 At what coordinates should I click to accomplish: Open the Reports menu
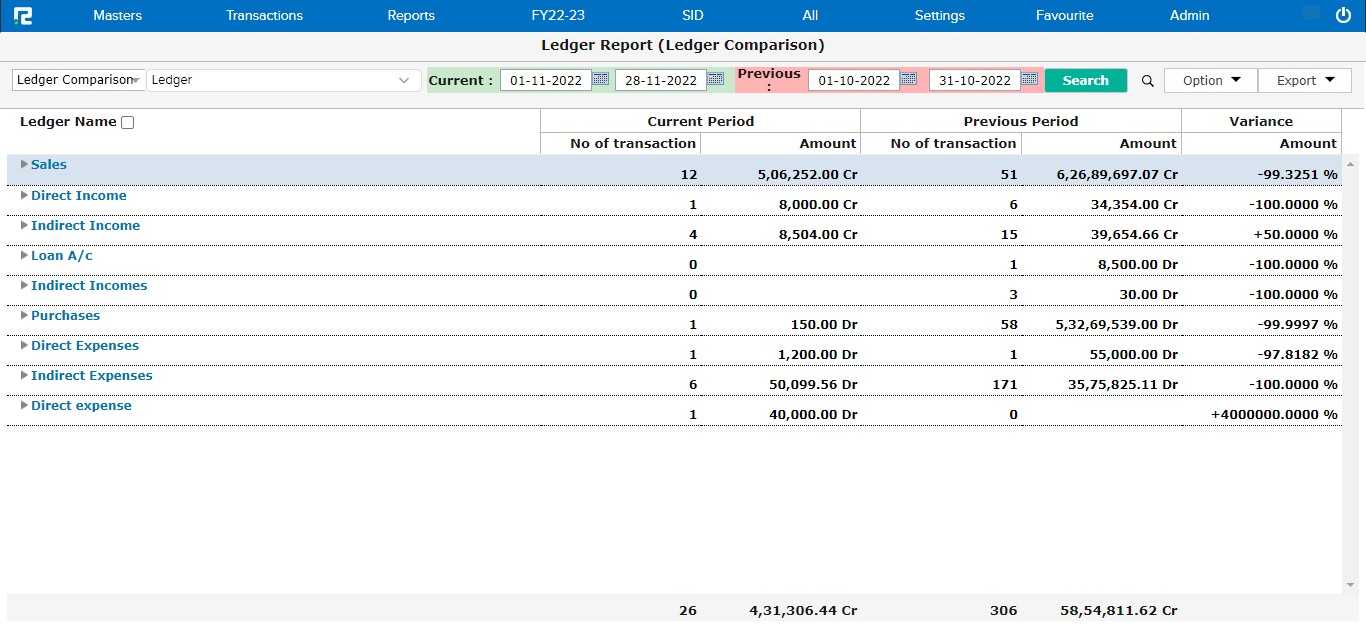(411, 16)
